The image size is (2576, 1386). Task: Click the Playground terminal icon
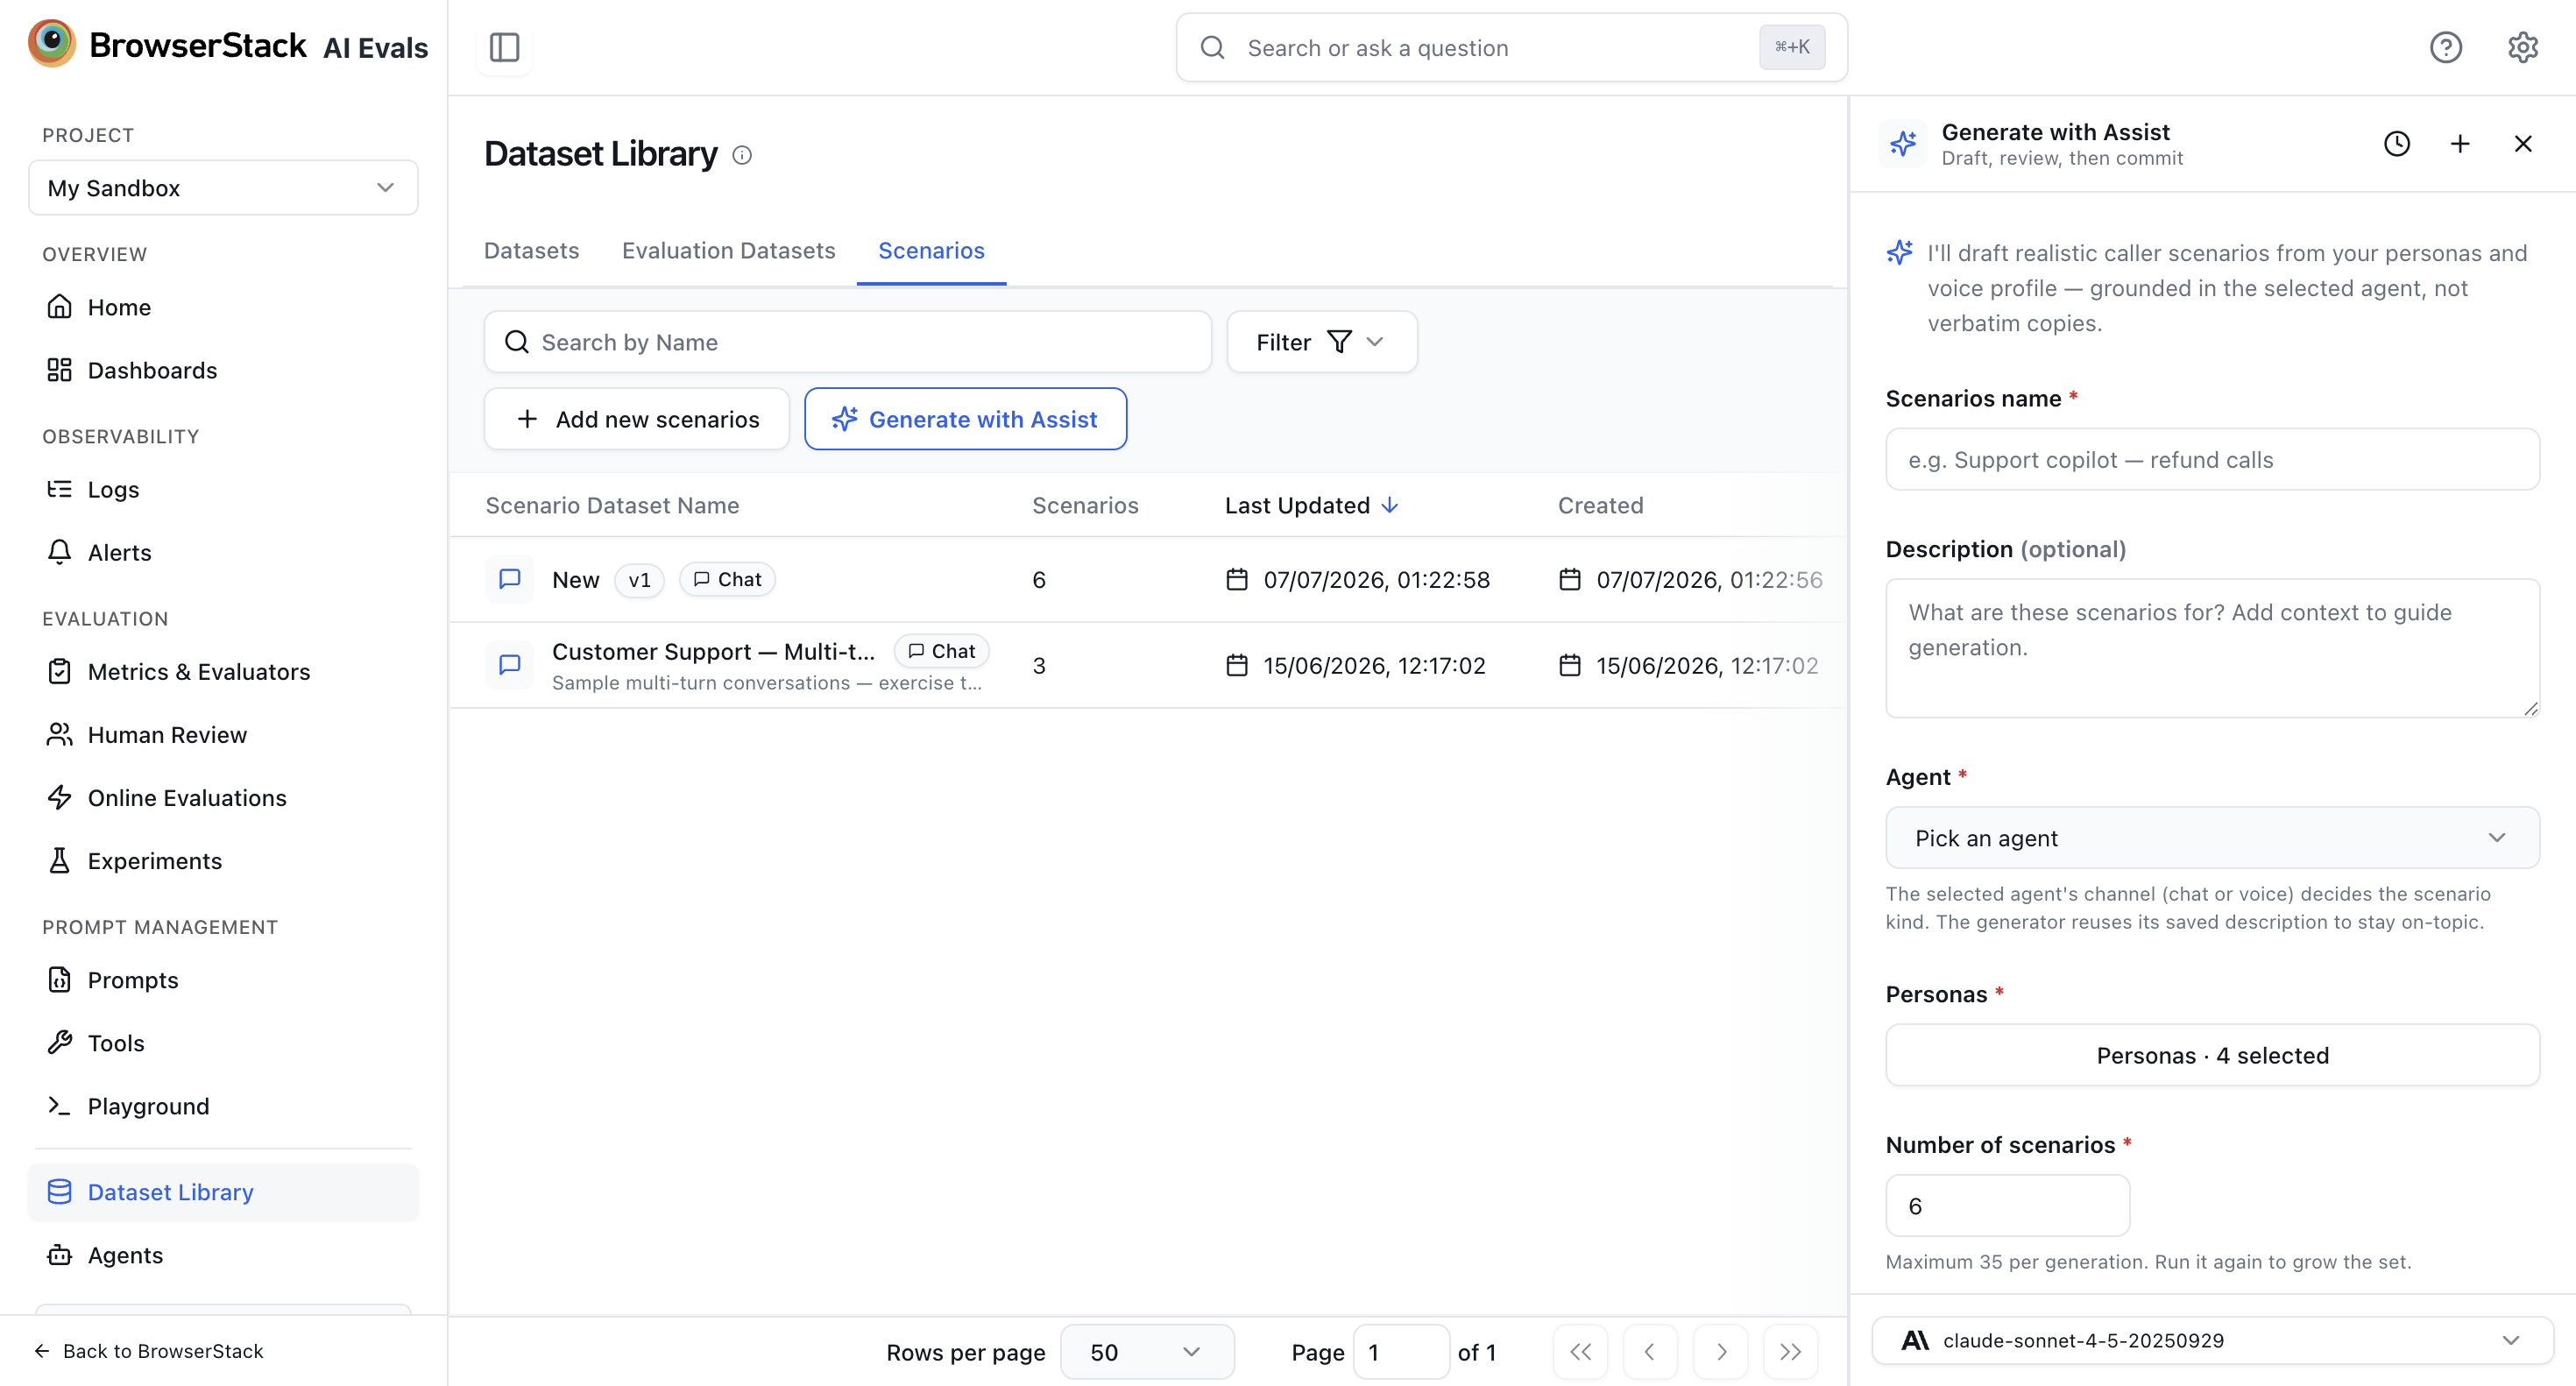pyautogui.click(x=60, y=1105)
